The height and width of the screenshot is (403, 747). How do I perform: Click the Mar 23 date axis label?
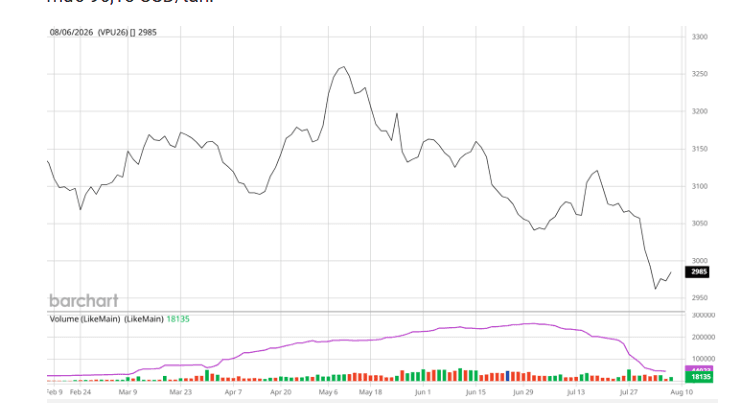pos(181,392)
